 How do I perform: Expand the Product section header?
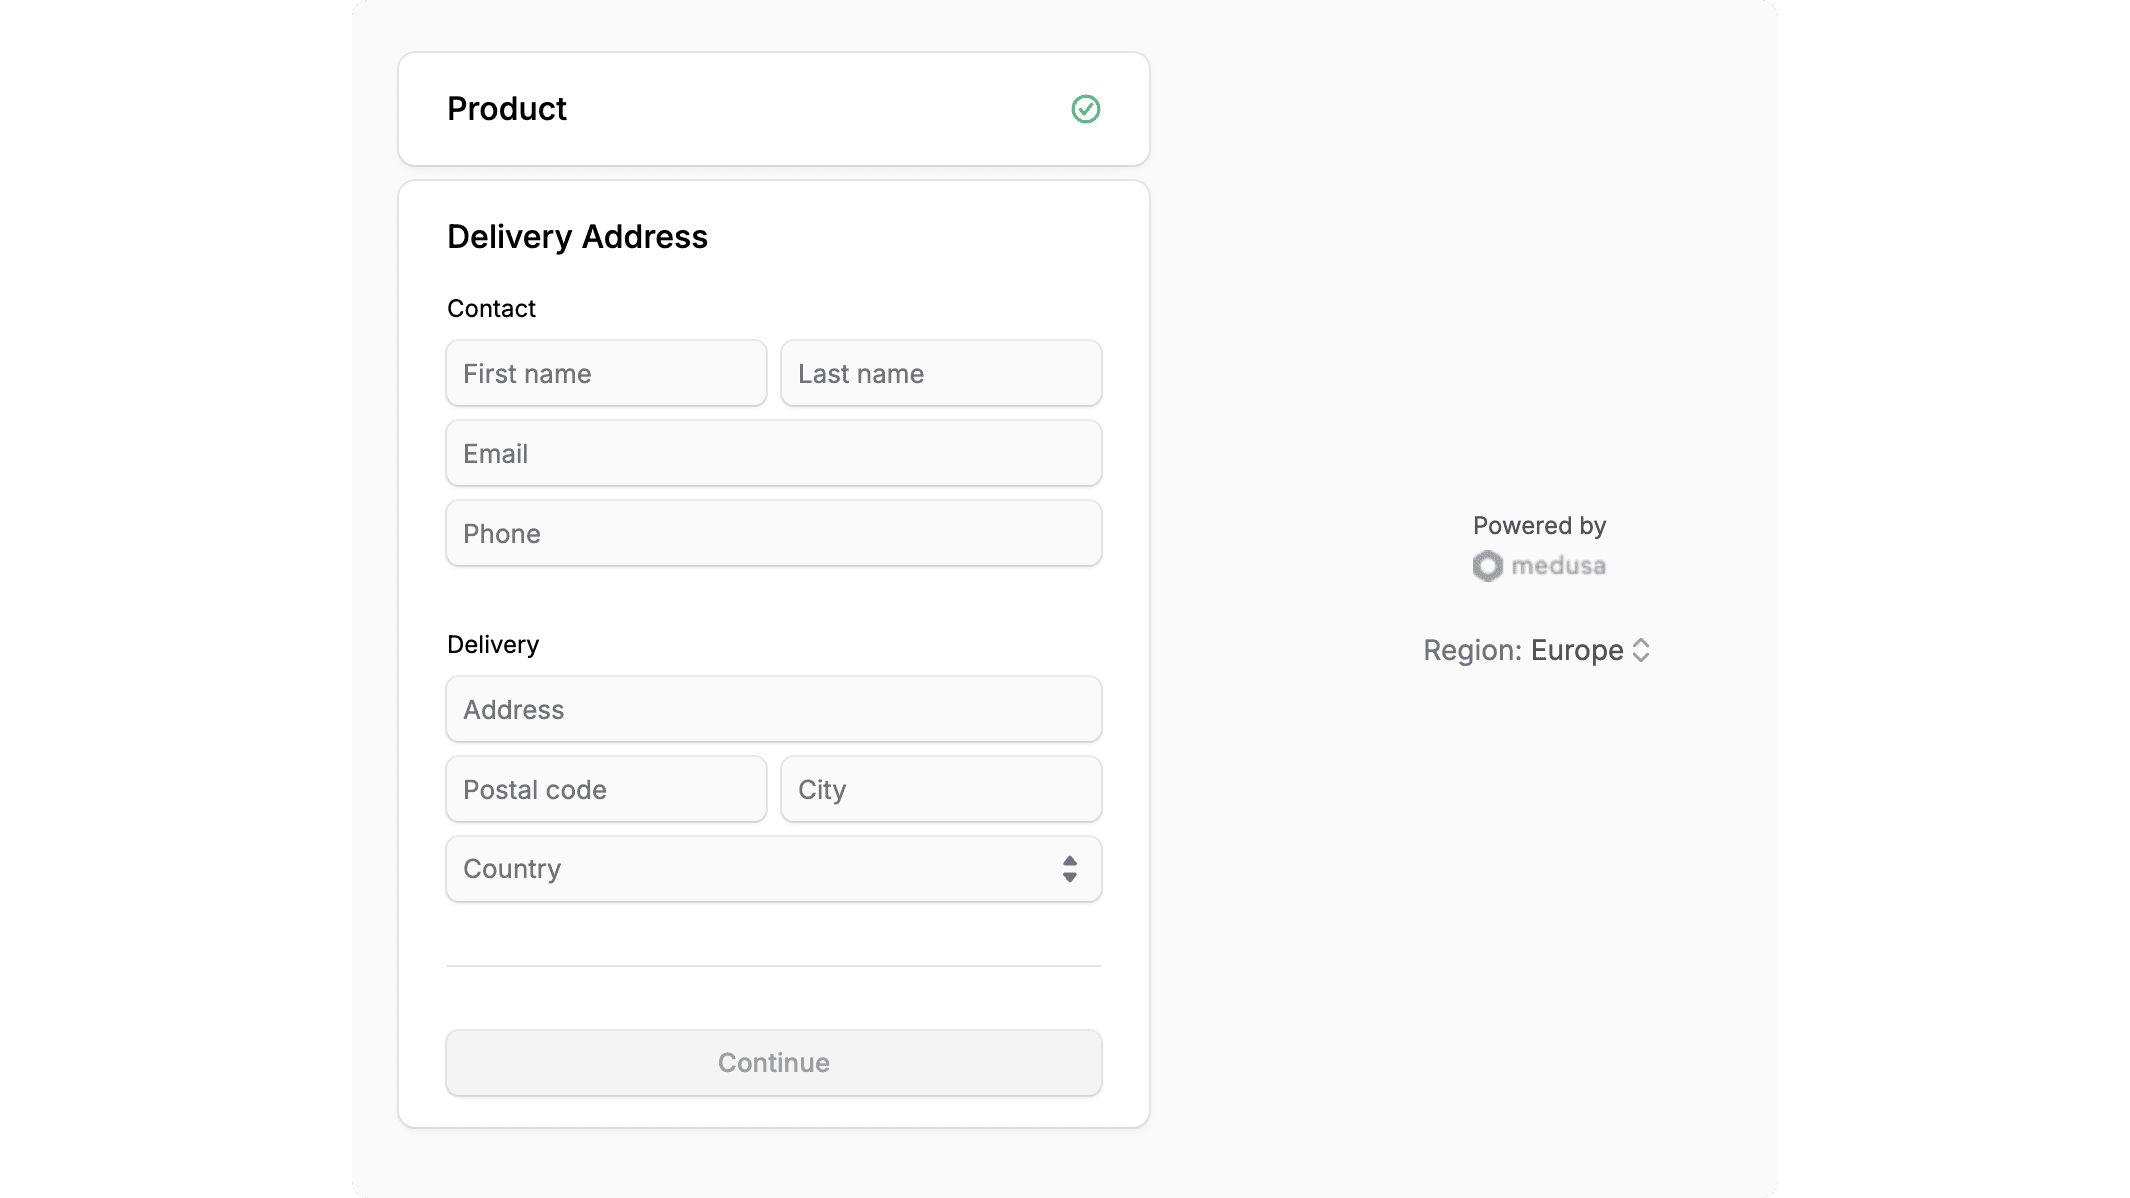tap(773, 109)
